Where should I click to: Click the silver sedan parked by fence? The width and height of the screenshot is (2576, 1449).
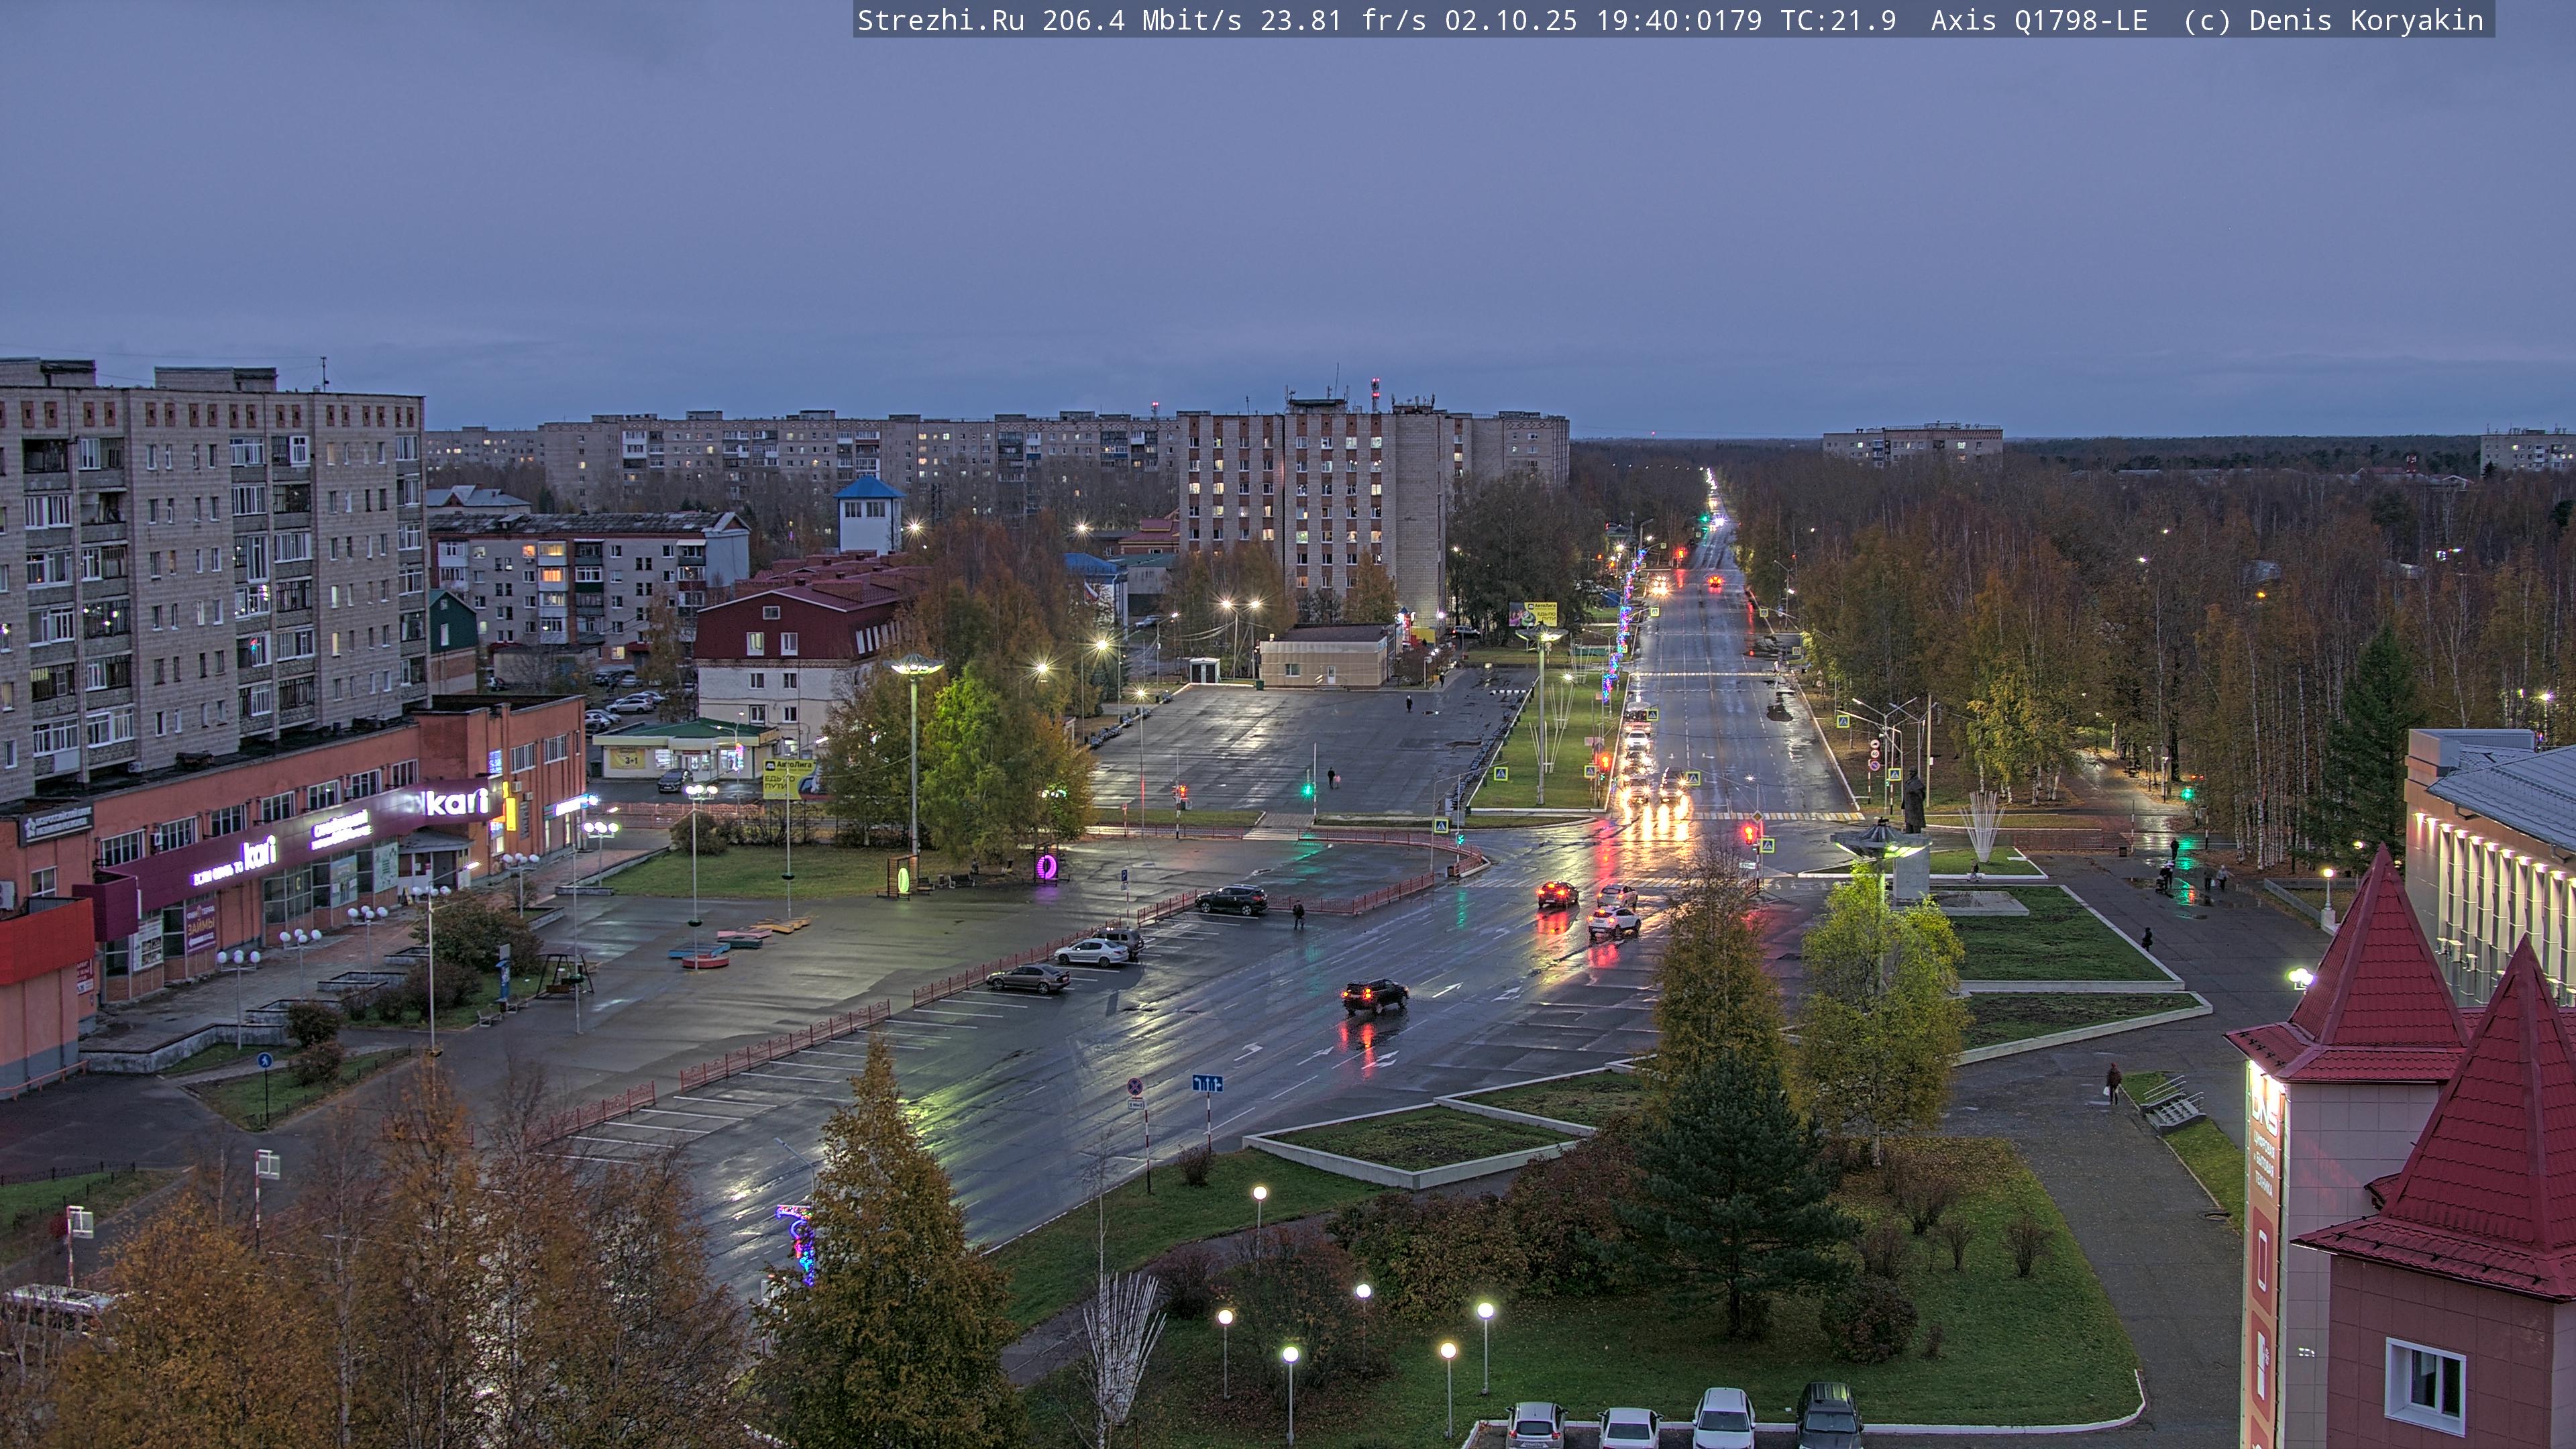(1091, 952)
